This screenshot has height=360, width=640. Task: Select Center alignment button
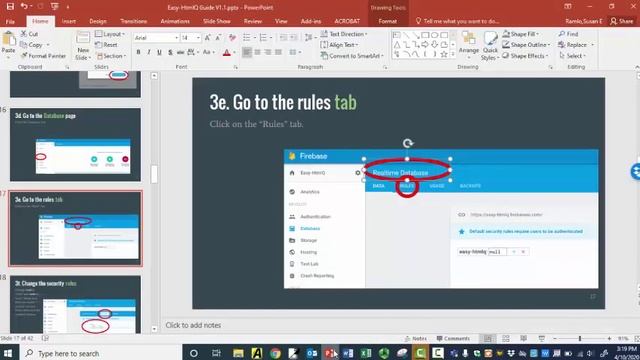(257, 52)
